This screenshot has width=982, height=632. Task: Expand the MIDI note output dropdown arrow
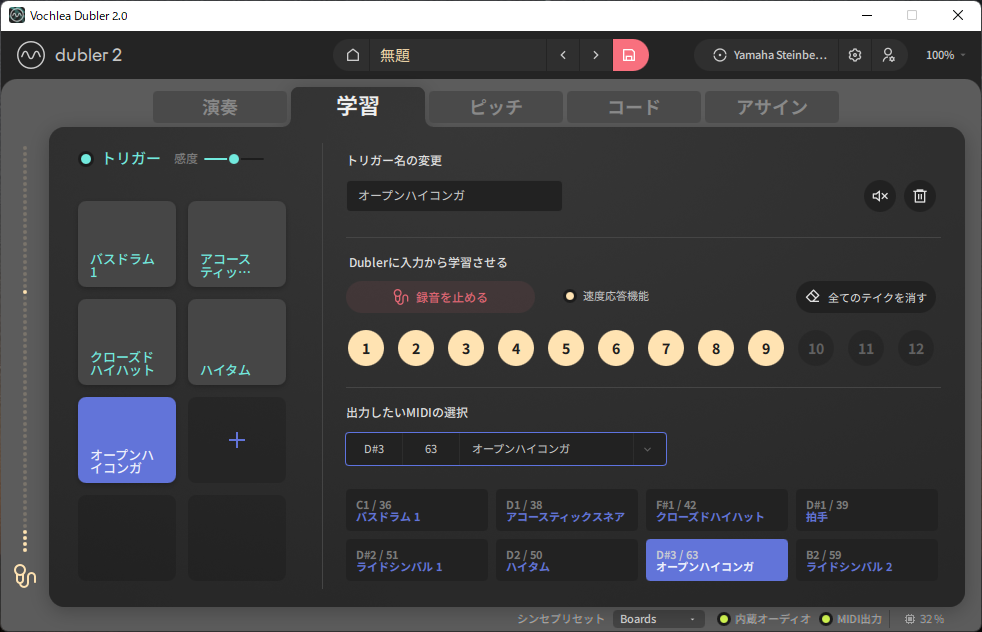pyautogui.click(x=648, y=449)
